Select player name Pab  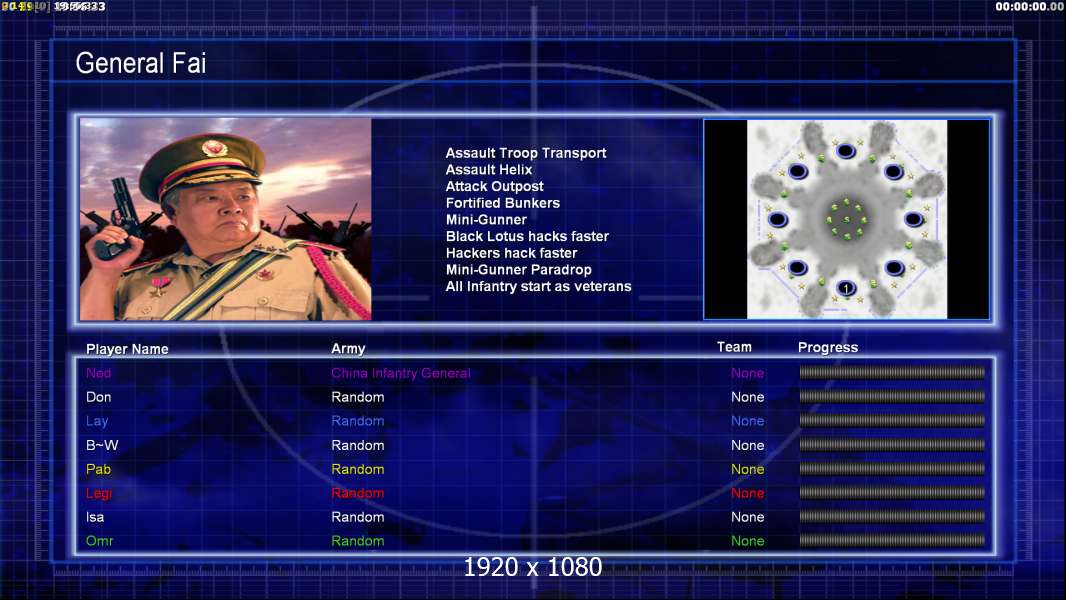(x=98, y=469)
